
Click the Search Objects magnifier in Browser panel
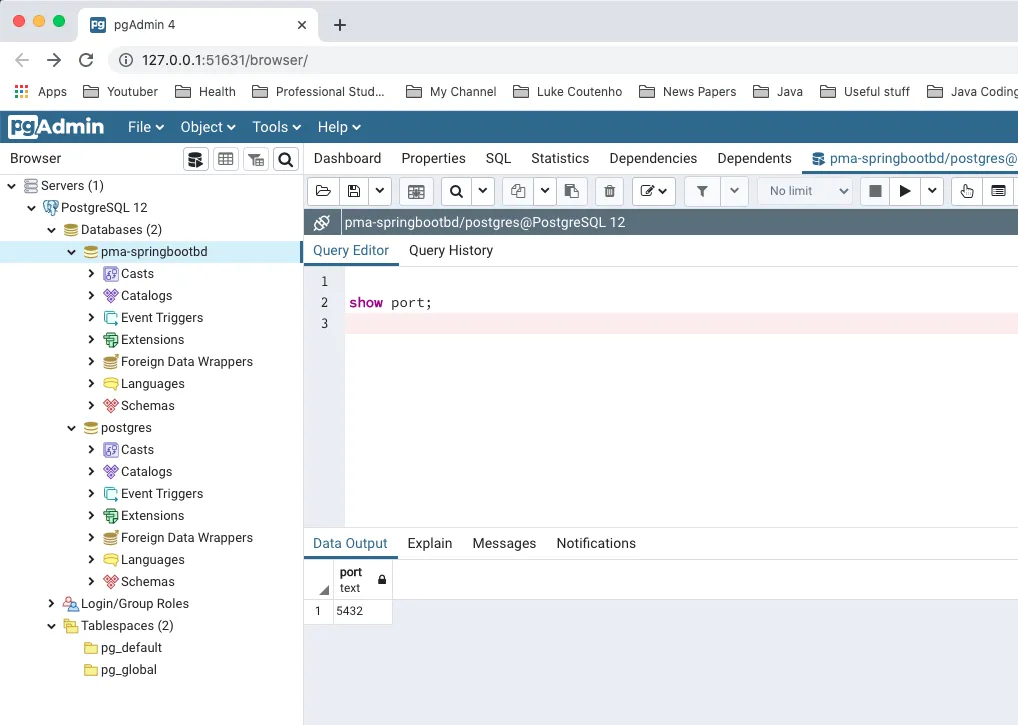point(286,159)
